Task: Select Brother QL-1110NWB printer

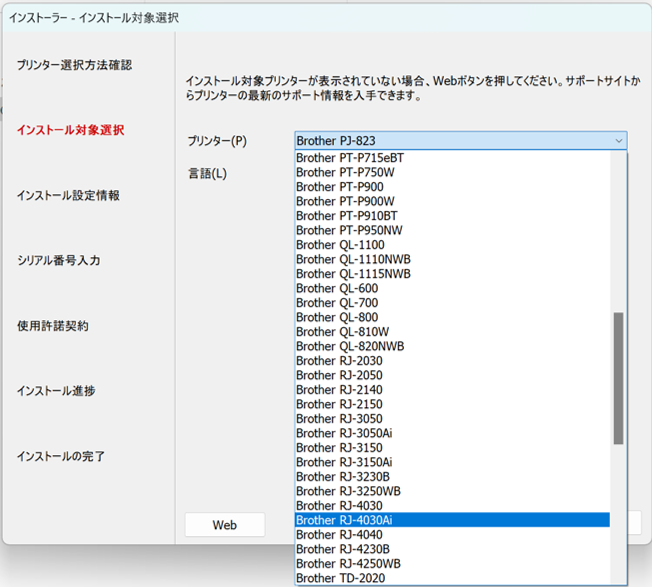Action: click(452, 259)
